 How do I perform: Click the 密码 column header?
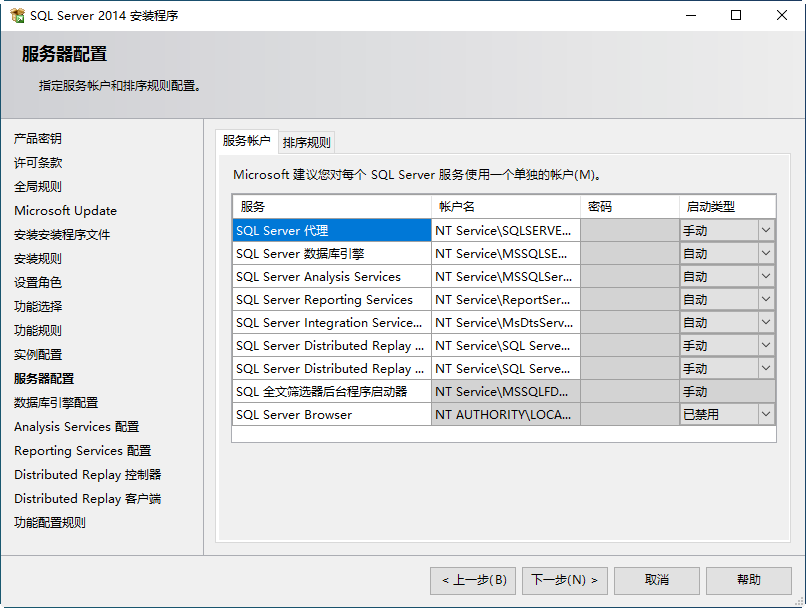[x=630, y=207]
